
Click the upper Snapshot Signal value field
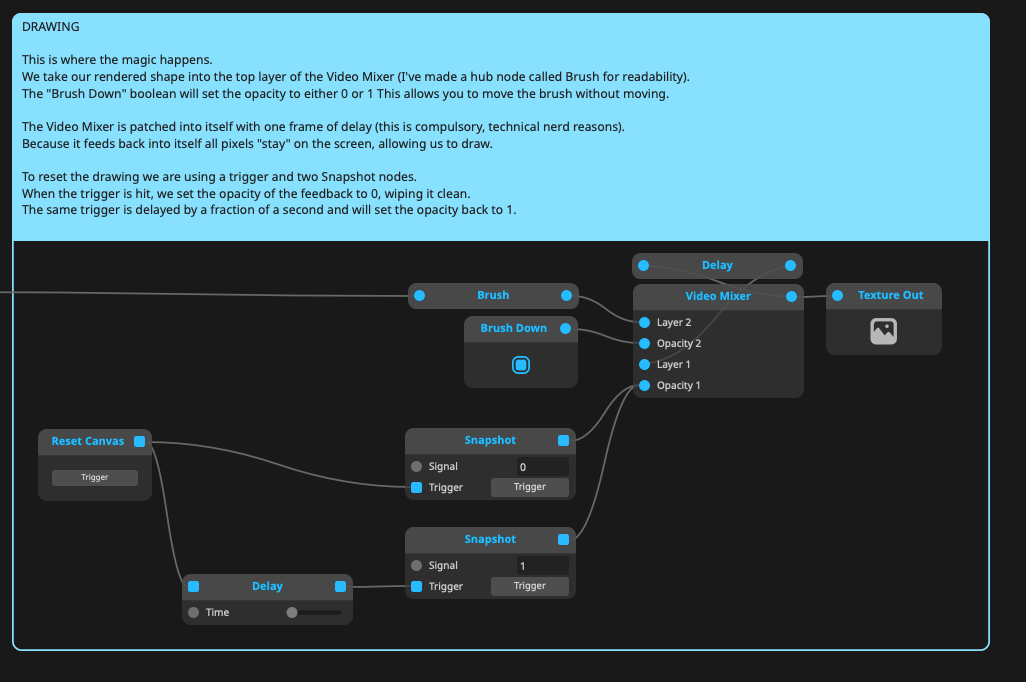pyautogui.click(x=542, y=467)
